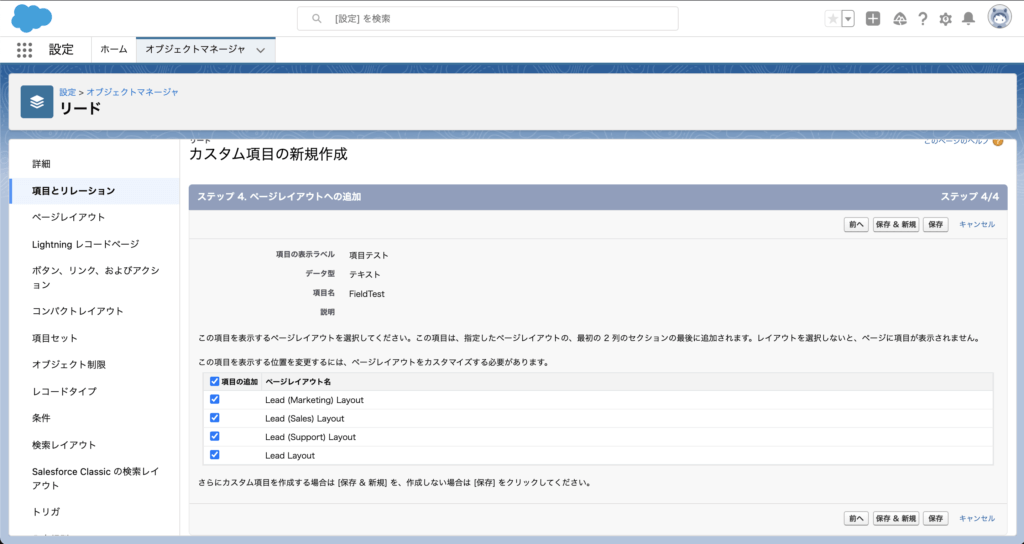1024x544 pixels.
Task: Open コンパクトレイアウト sidebar item
Action: point(78,311)
